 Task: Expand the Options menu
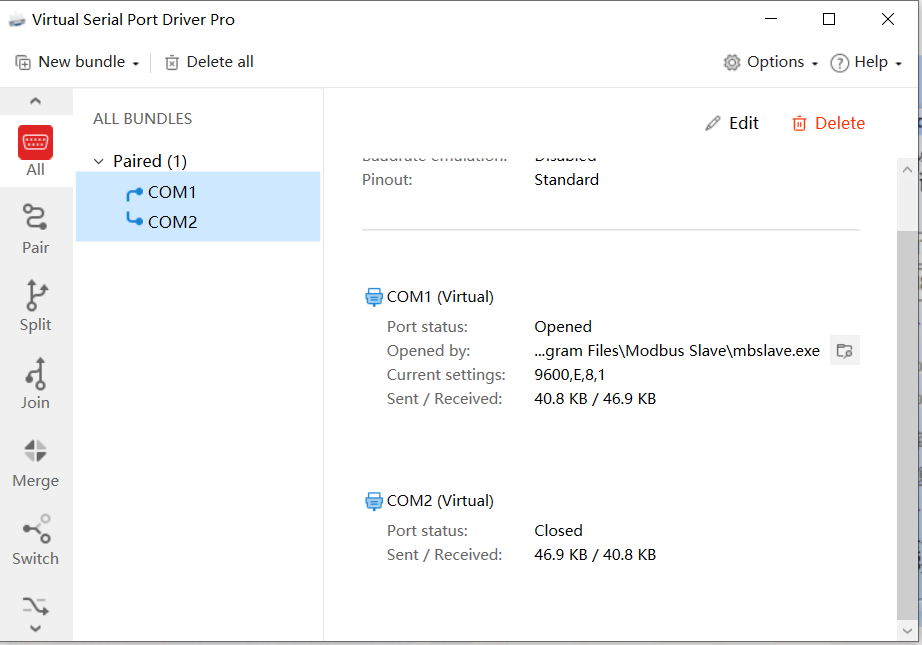click(771, 62)
